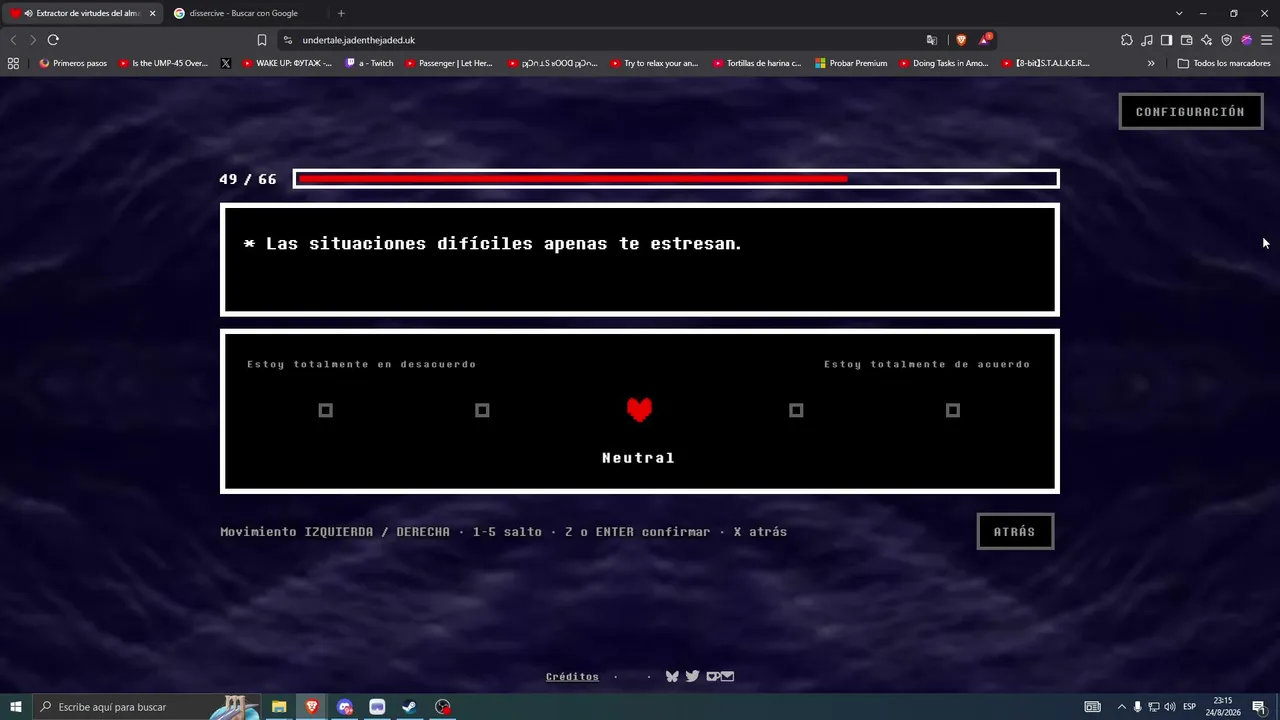The width and height of the screenshot is (1280, 720).
Task: Open the Créditos link
Action: point(572,677)
